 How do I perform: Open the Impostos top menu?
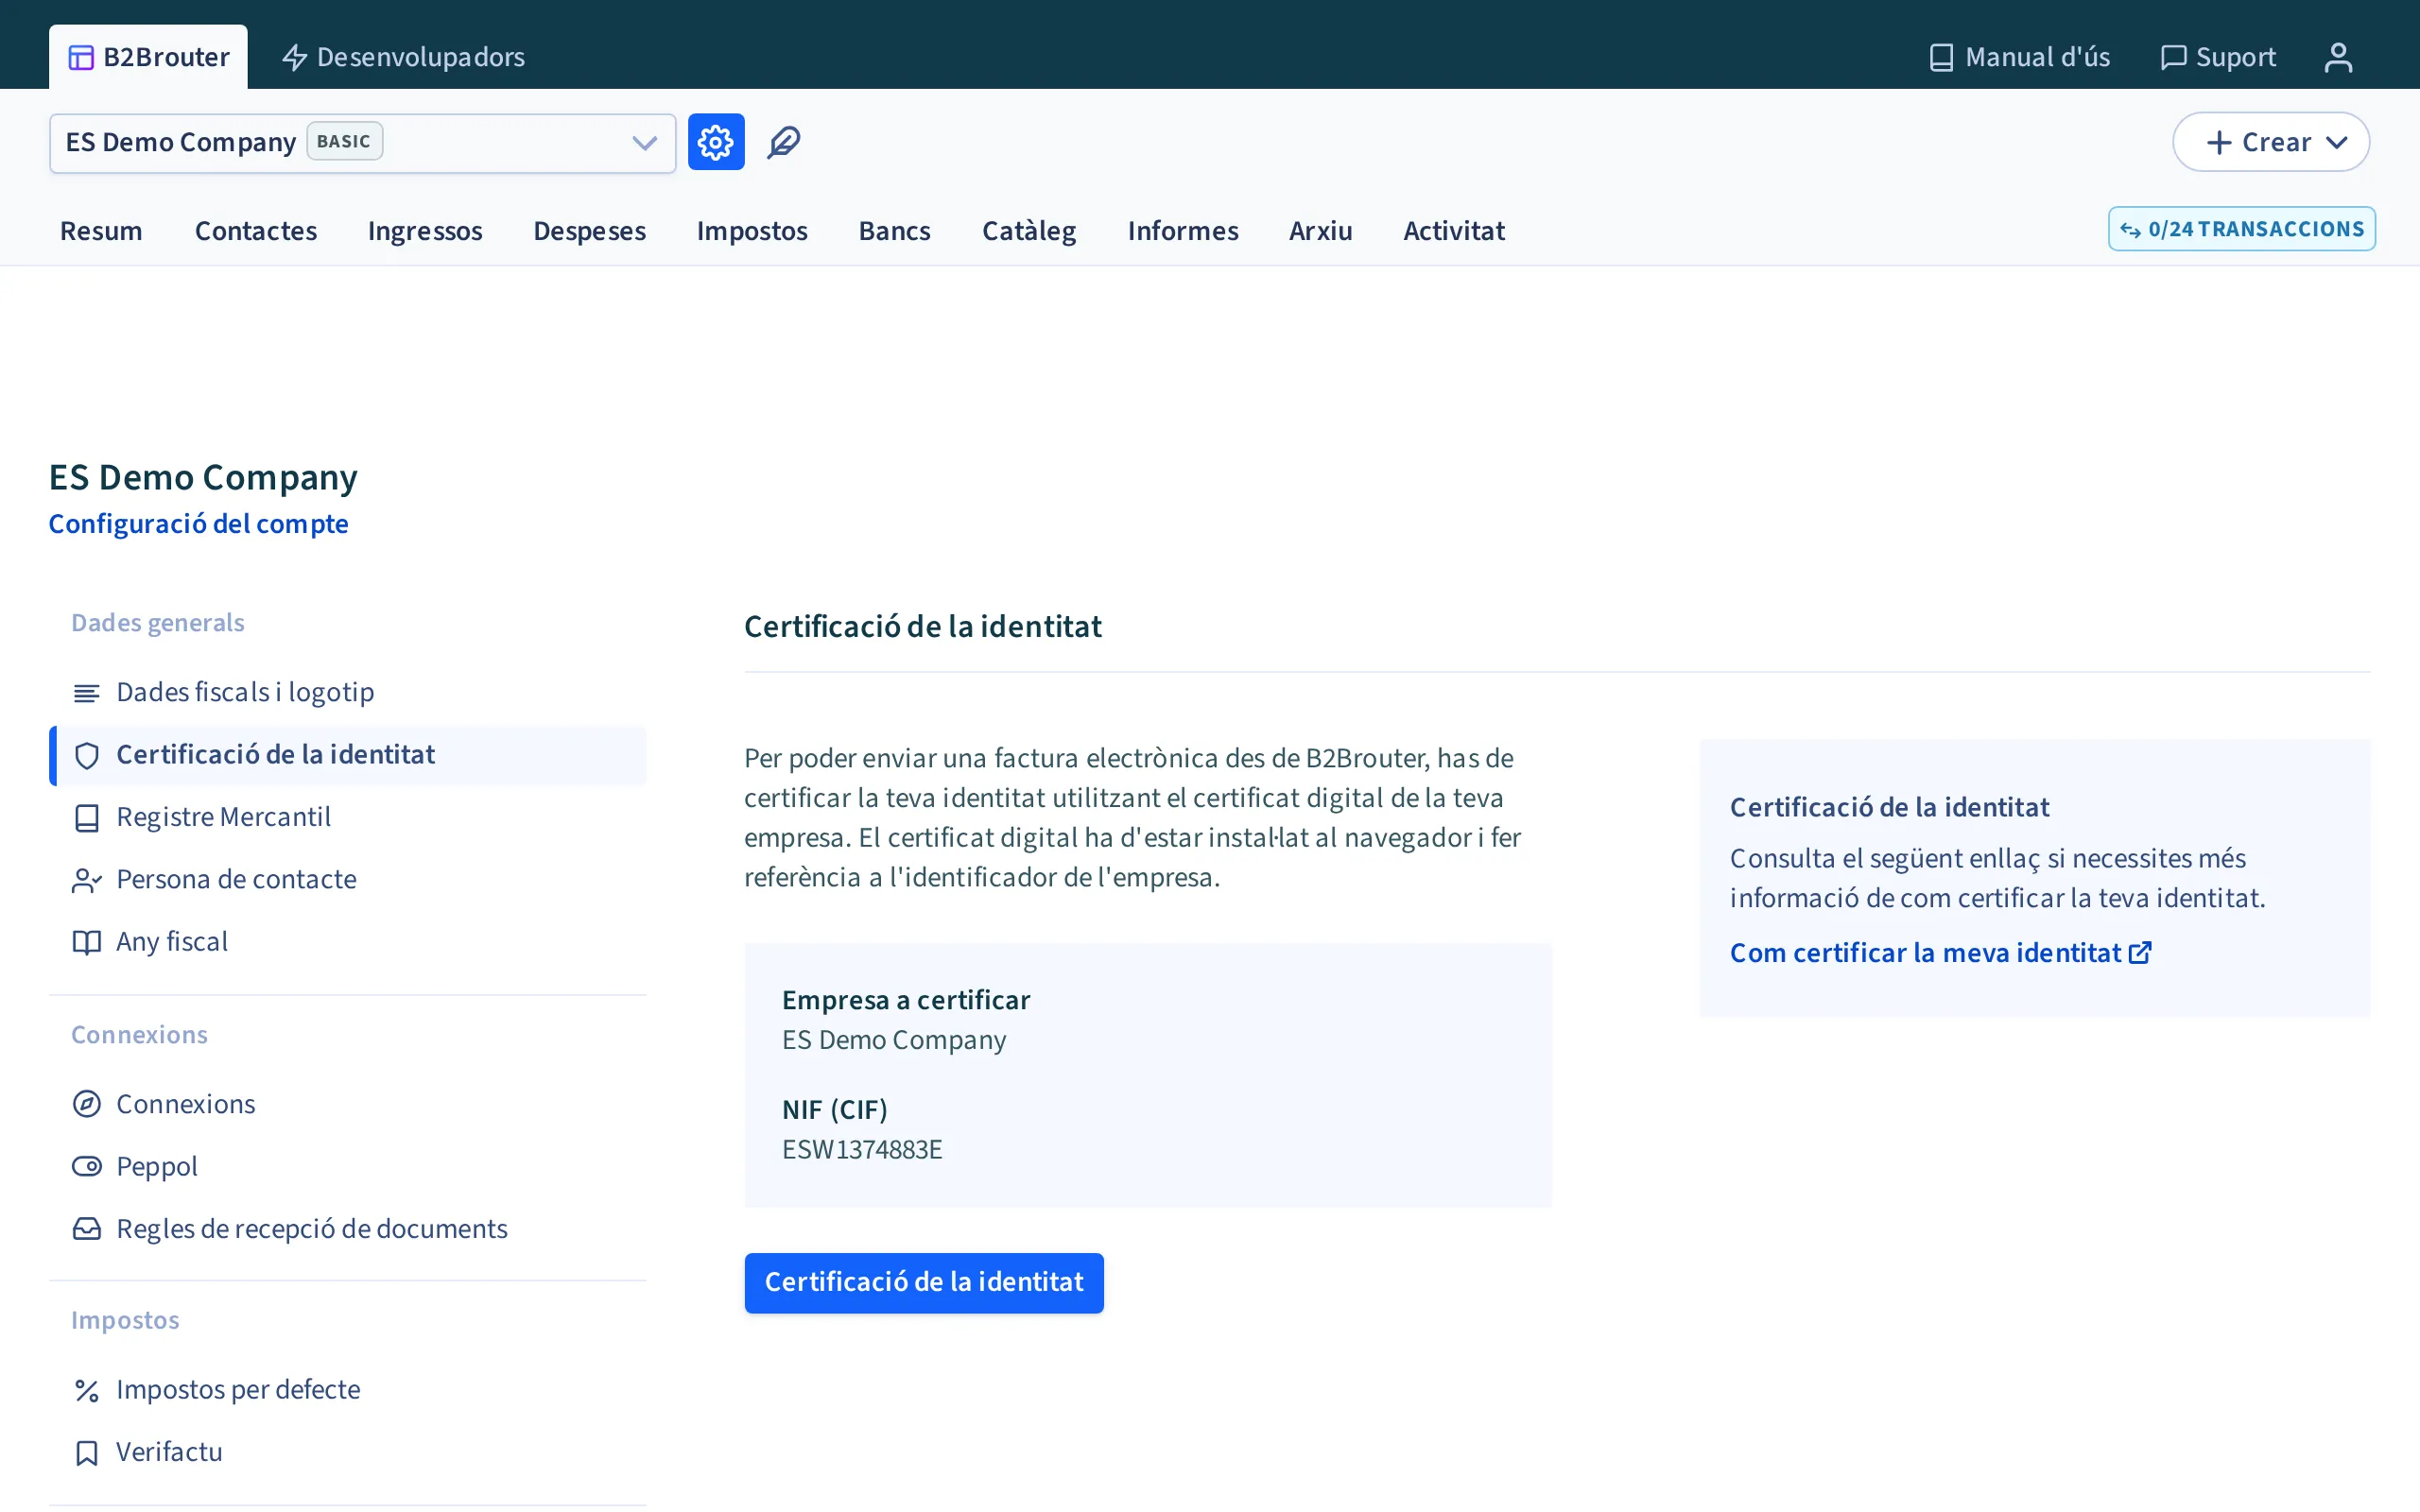(x=752, y=231)
